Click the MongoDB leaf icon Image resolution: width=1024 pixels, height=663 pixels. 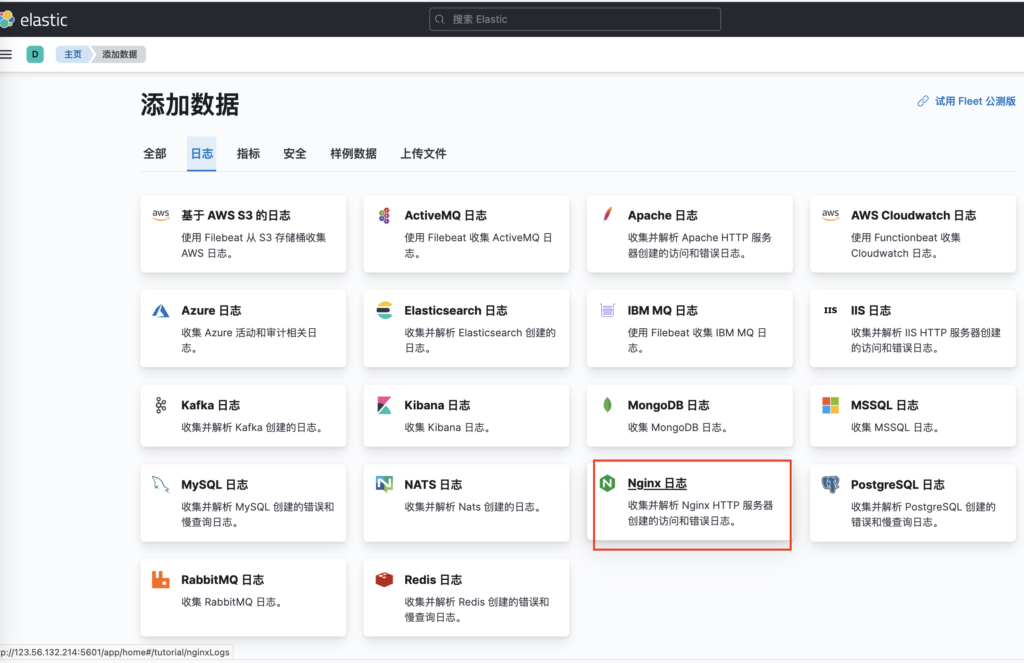pos(607,405)
